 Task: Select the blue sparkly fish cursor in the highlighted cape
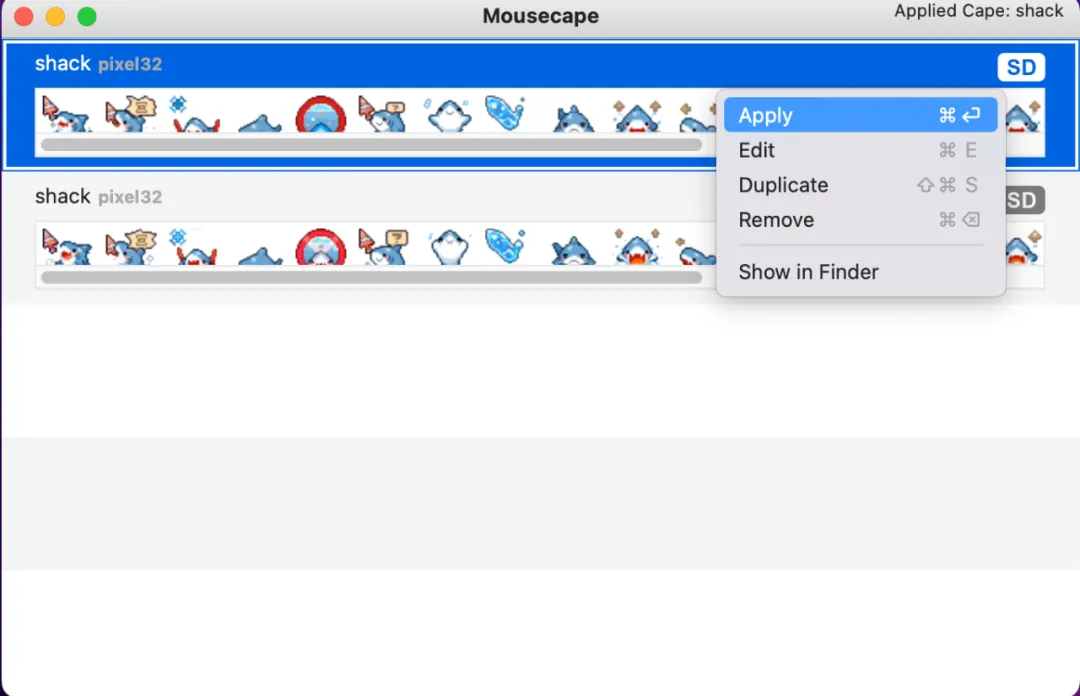506,112
